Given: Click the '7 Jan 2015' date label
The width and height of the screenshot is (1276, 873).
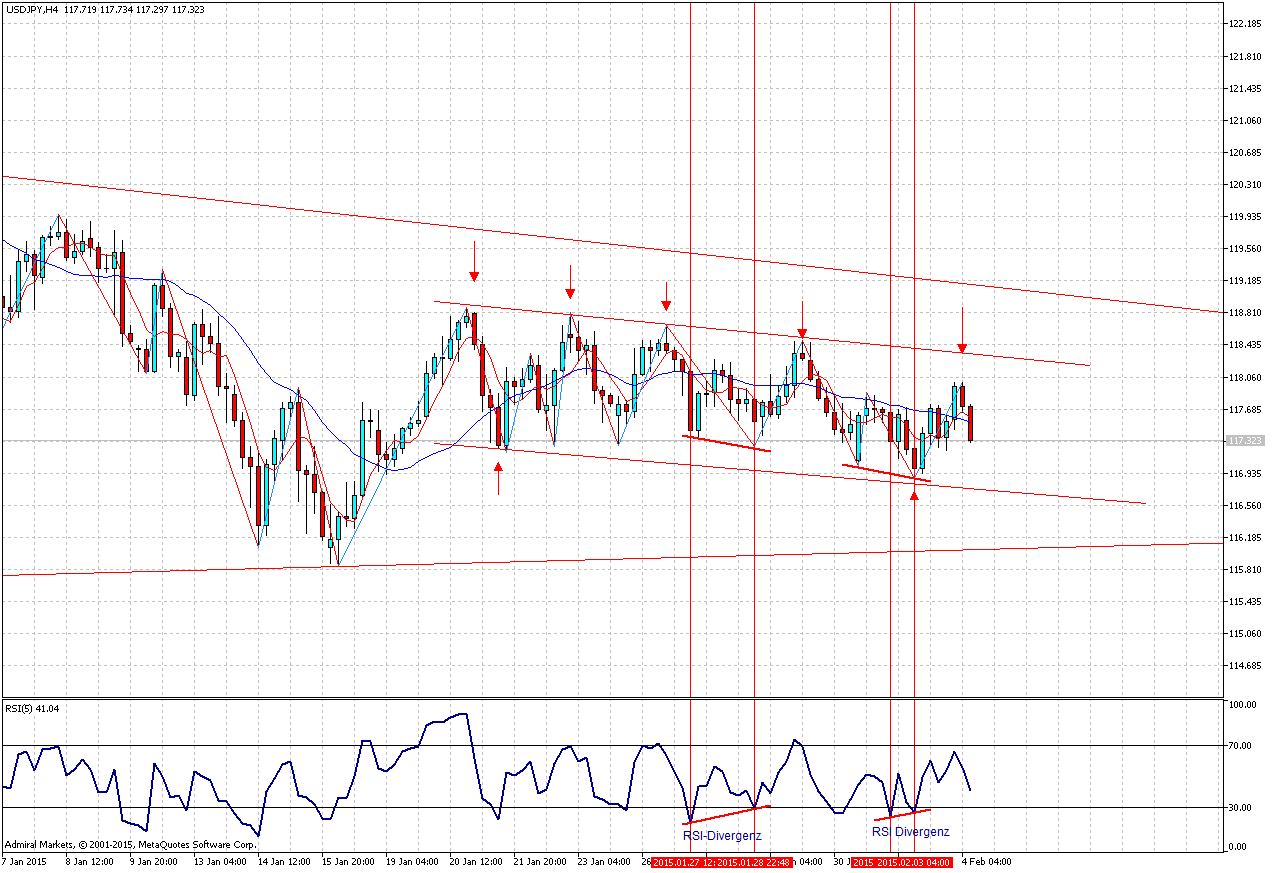Looking at the screenshot, I should pyautogui.click(x=25, y=861).
